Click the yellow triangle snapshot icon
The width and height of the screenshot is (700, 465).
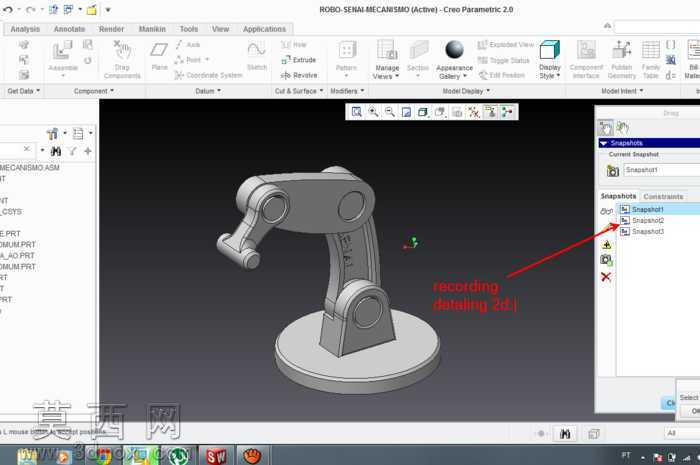point(606,245)
